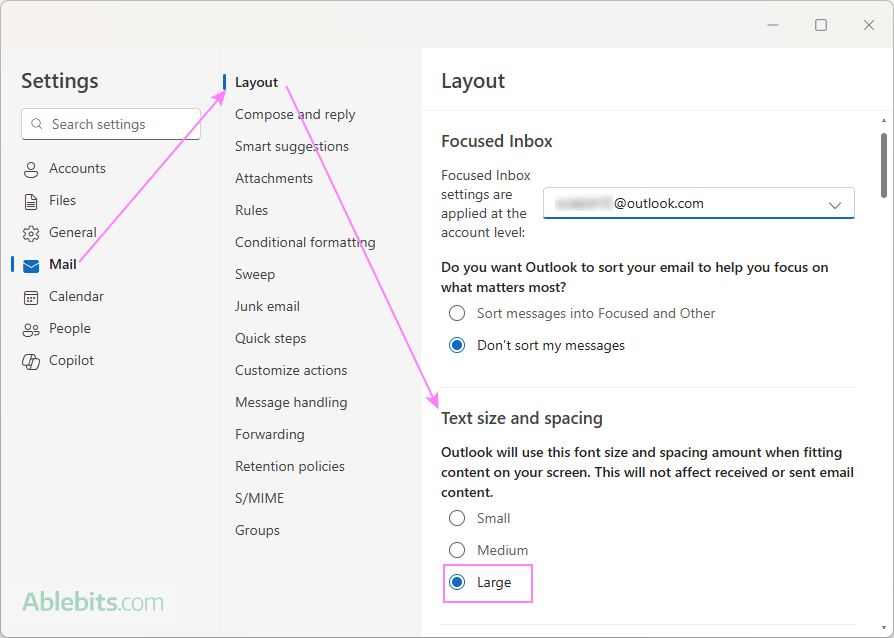Open Forwarding settings

pos(270,434)
